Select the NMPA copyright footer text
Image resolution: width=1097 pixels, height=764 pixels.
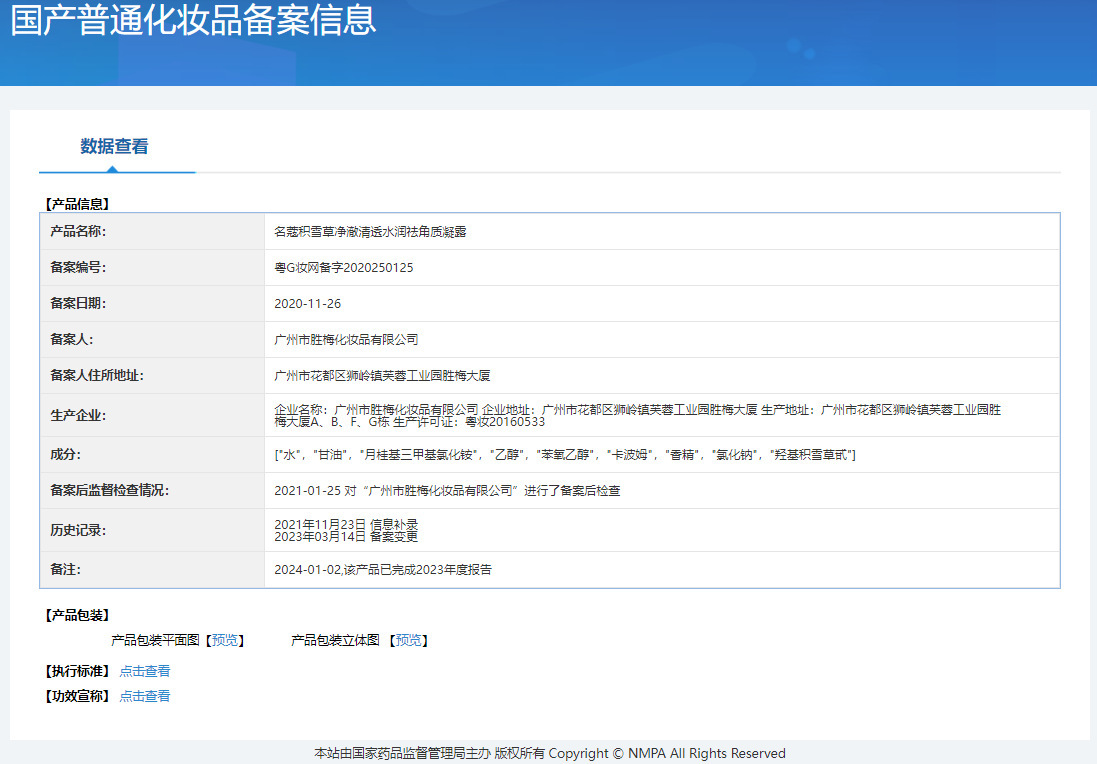550,754
